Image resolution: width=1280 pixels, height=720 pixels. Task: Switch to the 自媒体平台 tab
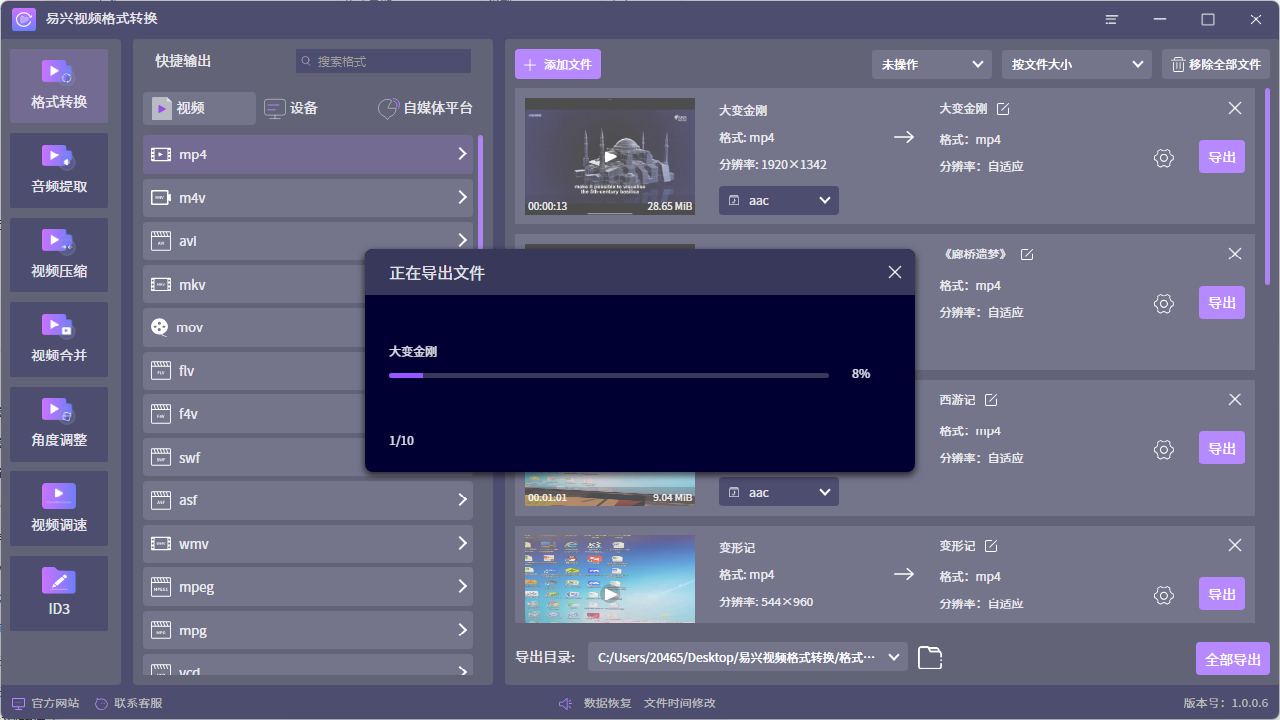[425, 108]
